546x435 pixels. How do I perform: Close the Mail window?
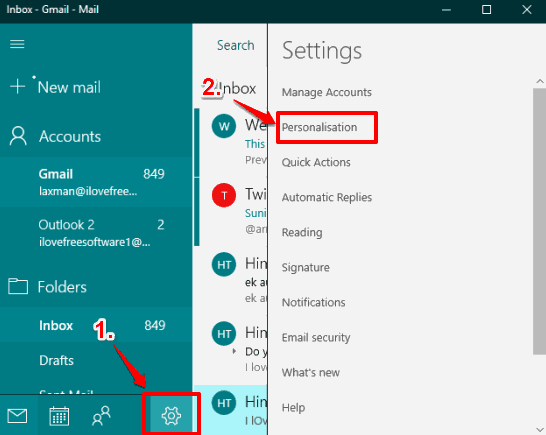tap(527, 10)
